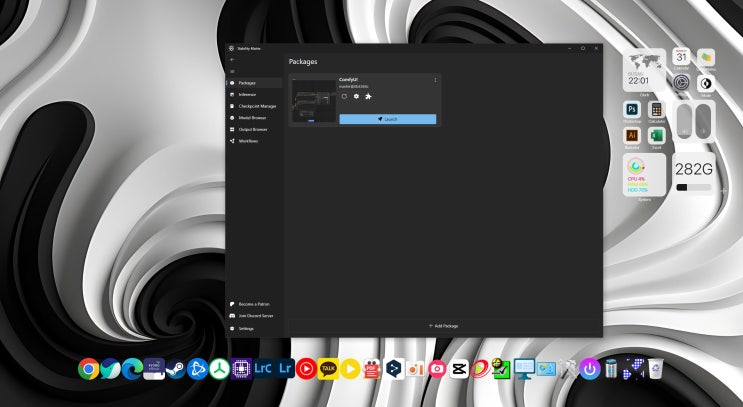Viewport: 743px width, 407px height.
Task: Open CapCut from the dock
Action: pyautogui.click(x=459, y=369)
